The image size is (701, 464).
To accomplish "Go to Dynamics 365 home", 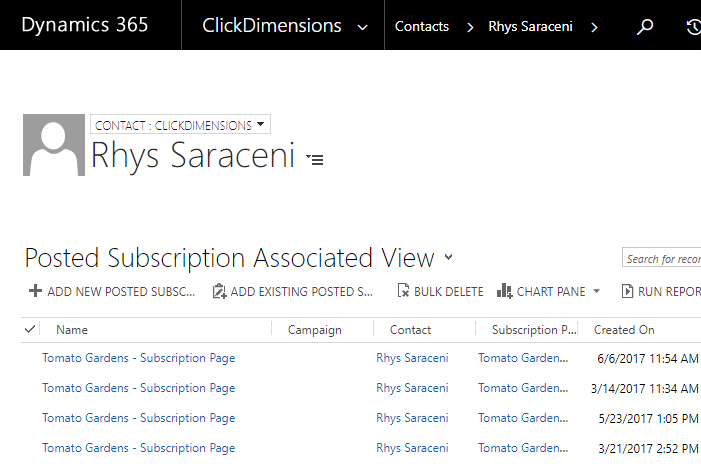I will coord(84,25).
